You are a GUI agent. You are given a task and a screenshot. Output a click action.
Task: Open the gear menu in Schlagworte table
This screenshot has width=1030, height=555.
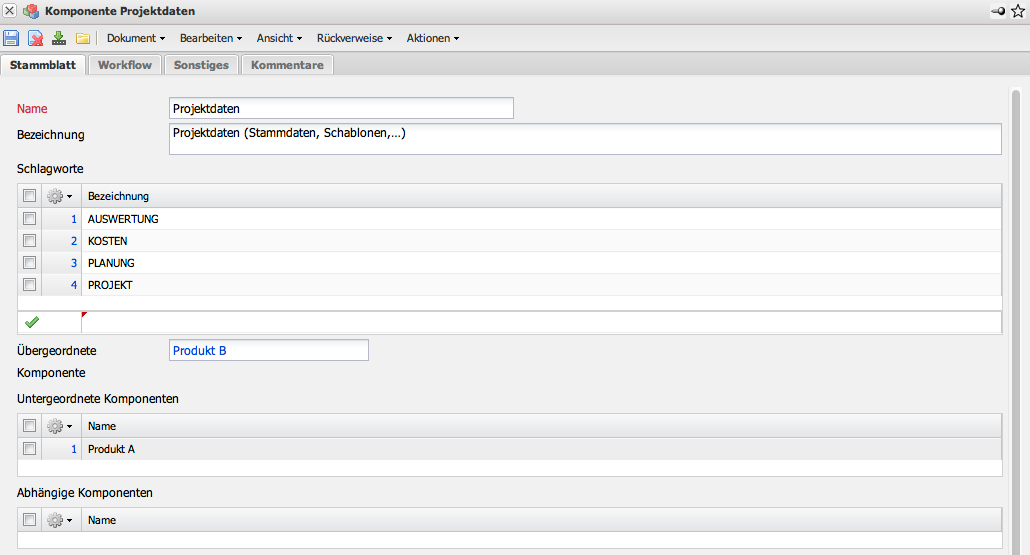60,196
